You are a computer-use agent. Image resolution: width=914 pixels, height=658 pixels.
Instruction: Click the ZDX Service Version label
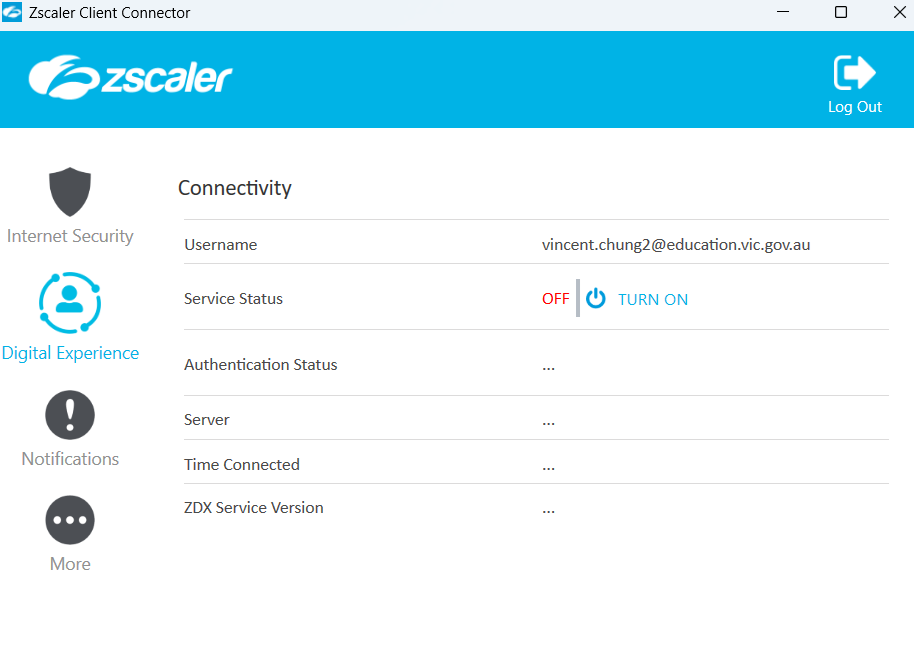tap(254, 508)
